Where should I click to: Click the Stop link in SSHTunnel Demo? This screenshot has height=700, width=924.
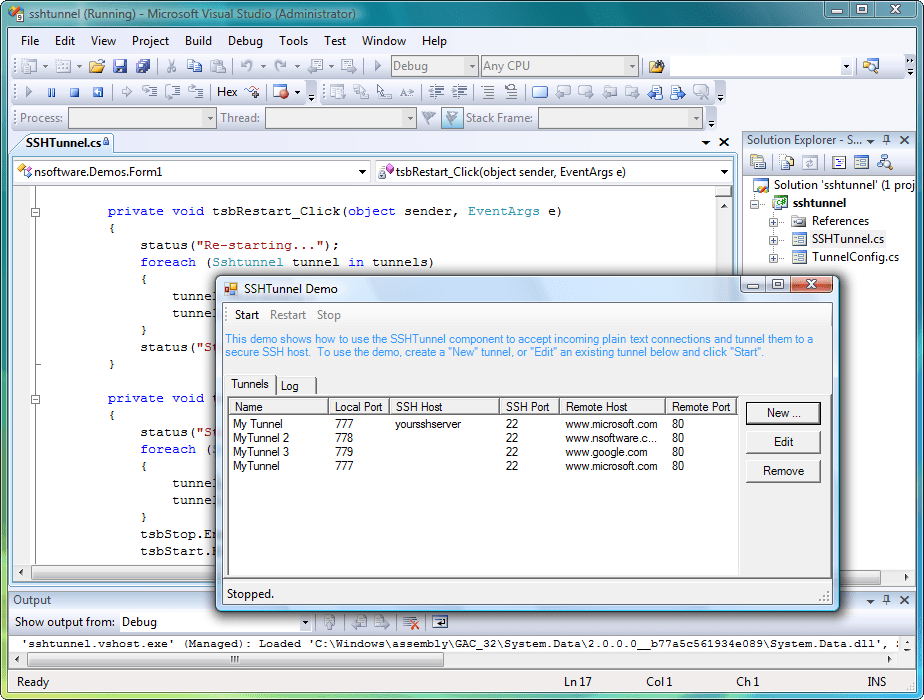click(329, 314)
